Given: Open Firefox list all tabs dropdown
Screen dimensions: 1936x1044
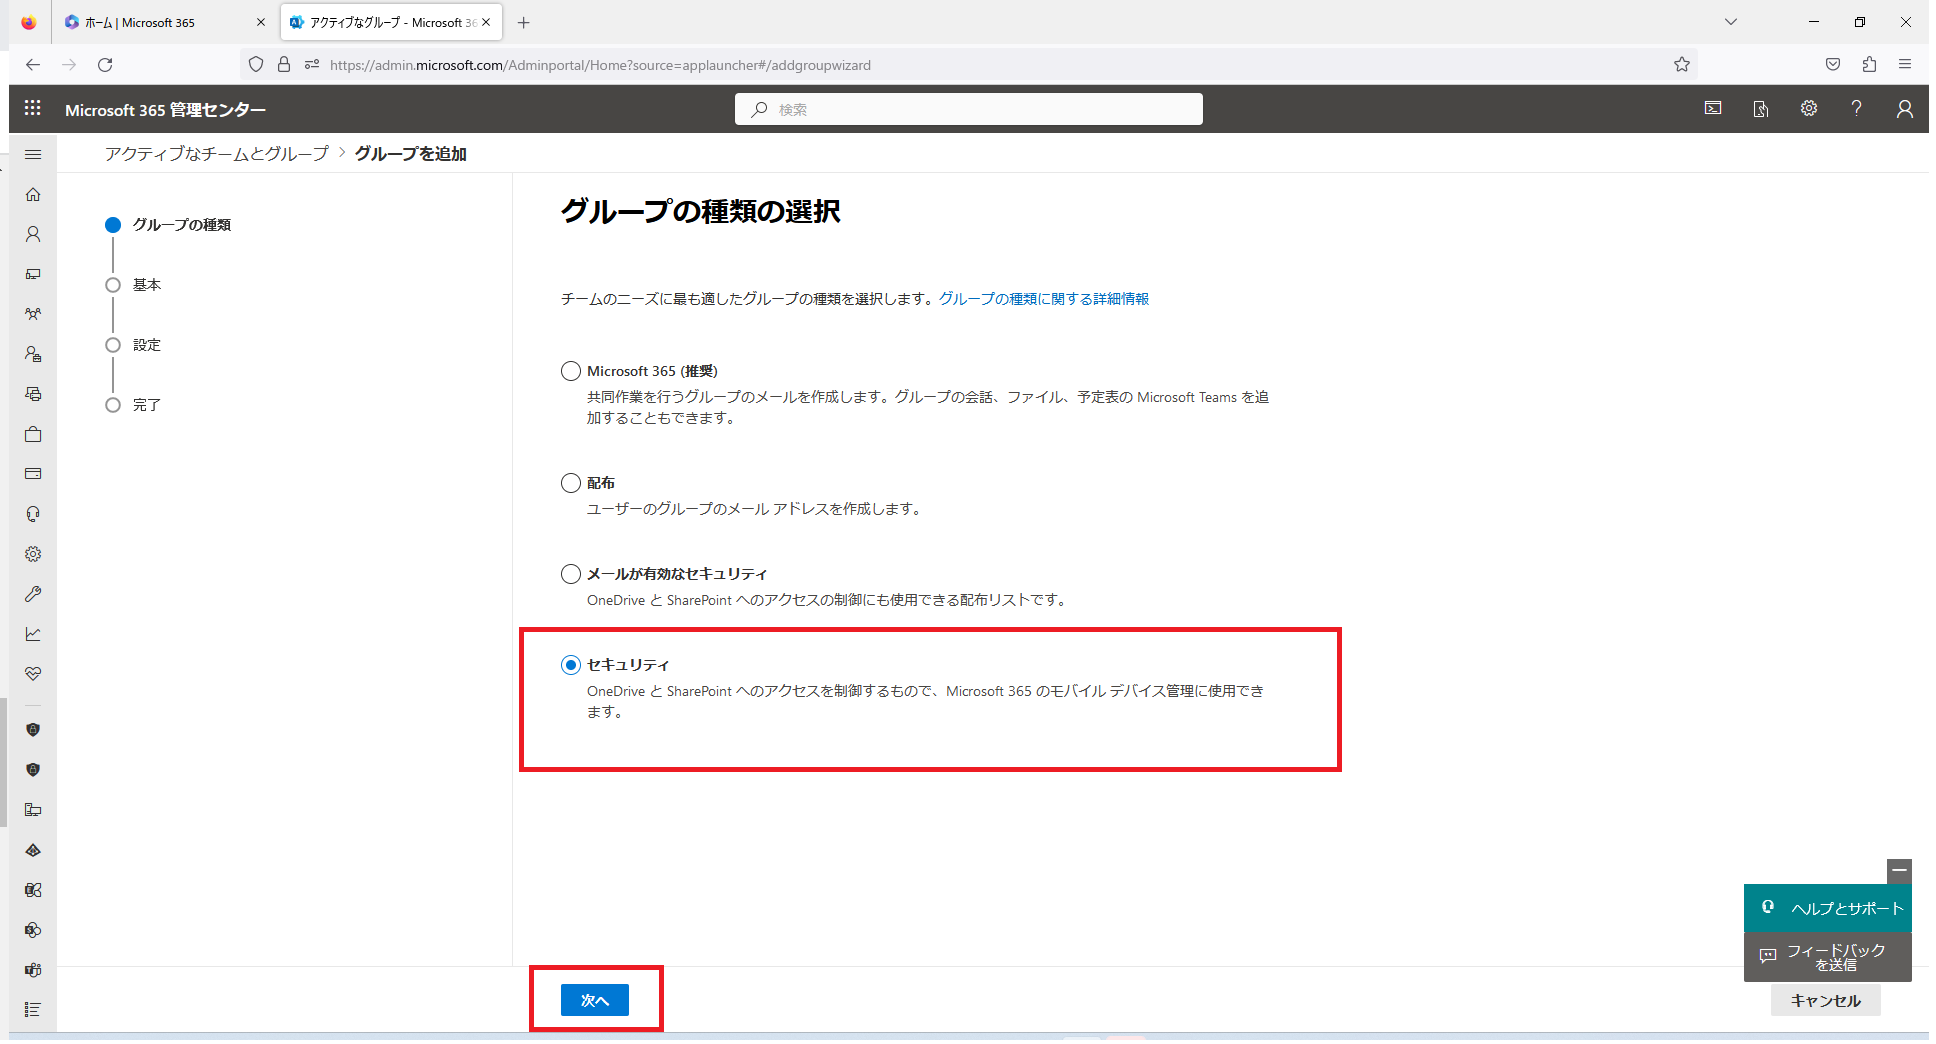Looking at the screenshot, I should point(1731,22).
